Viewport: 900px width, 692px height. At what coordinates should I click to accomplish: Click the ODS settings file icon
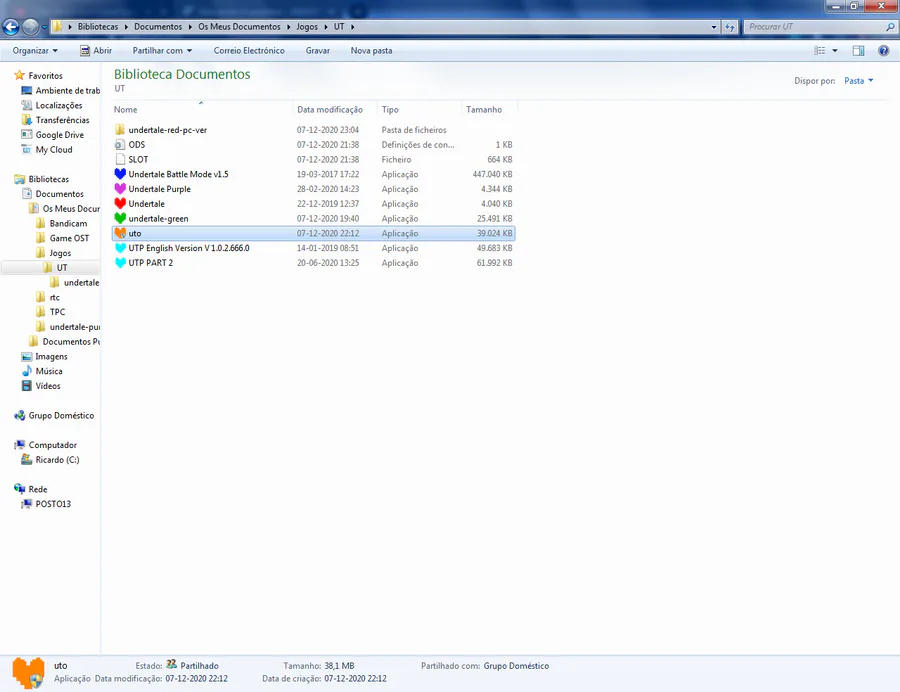click(x=120, y=145)
